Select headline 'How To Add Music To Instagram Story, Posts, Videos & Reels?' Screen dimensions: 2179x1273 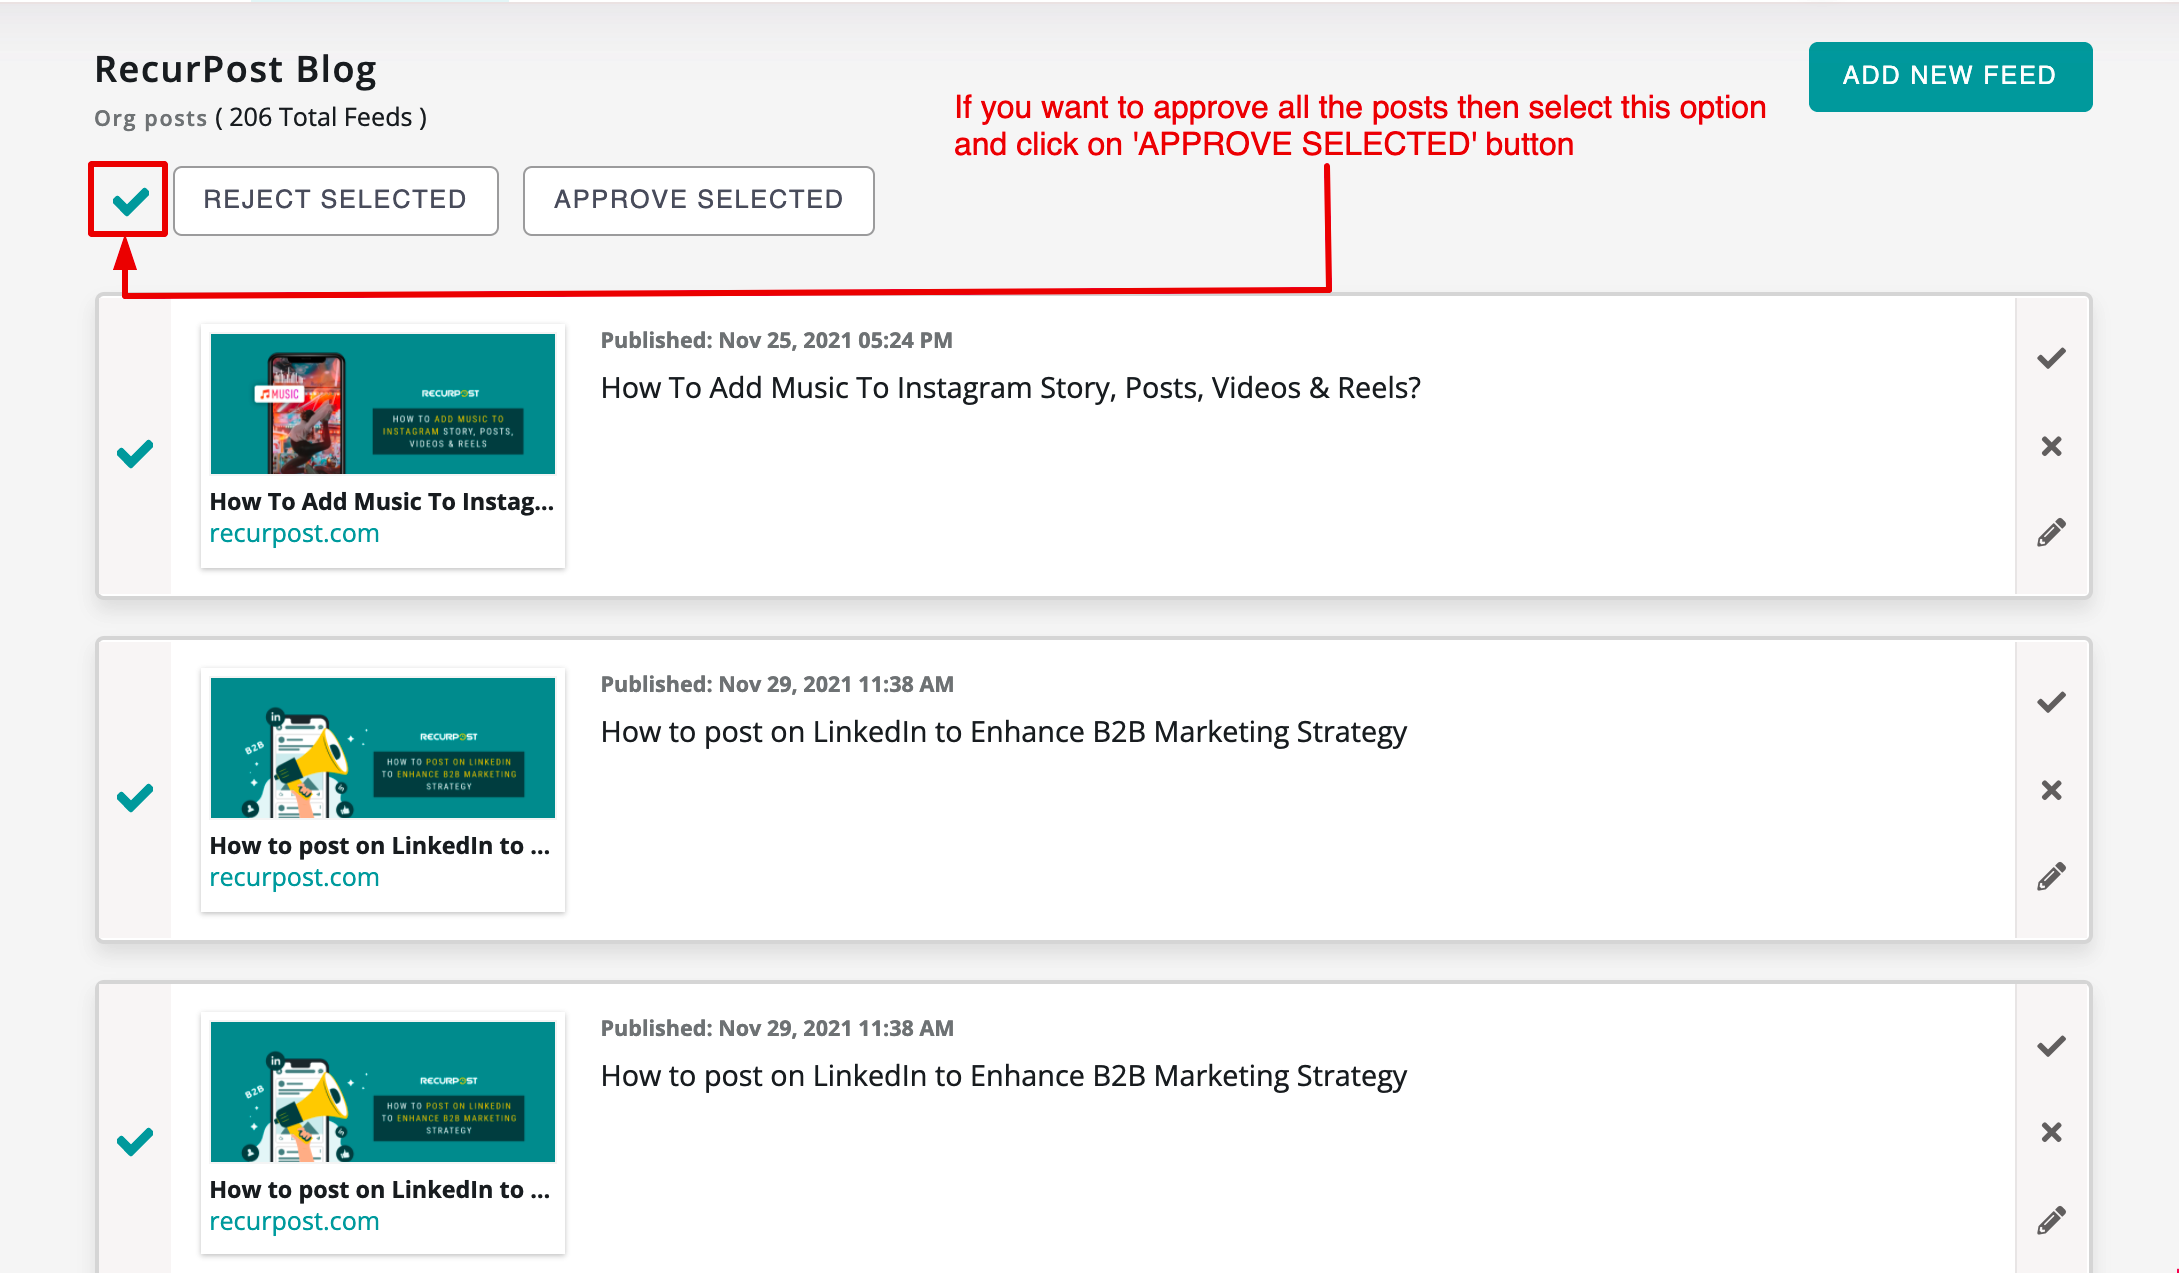coord(1010,388)
